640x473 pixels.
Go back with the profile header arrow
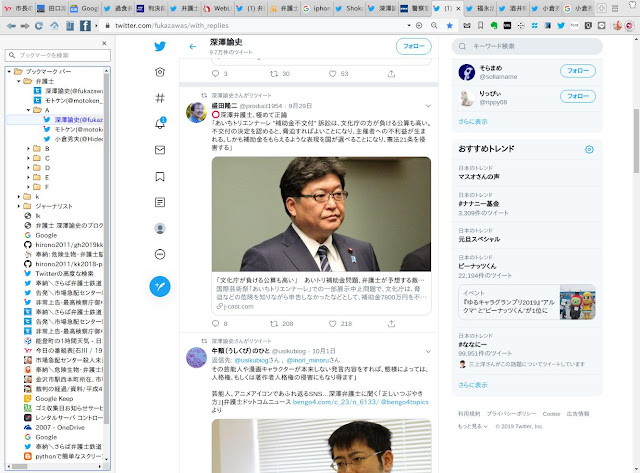(x=193, y=47)
